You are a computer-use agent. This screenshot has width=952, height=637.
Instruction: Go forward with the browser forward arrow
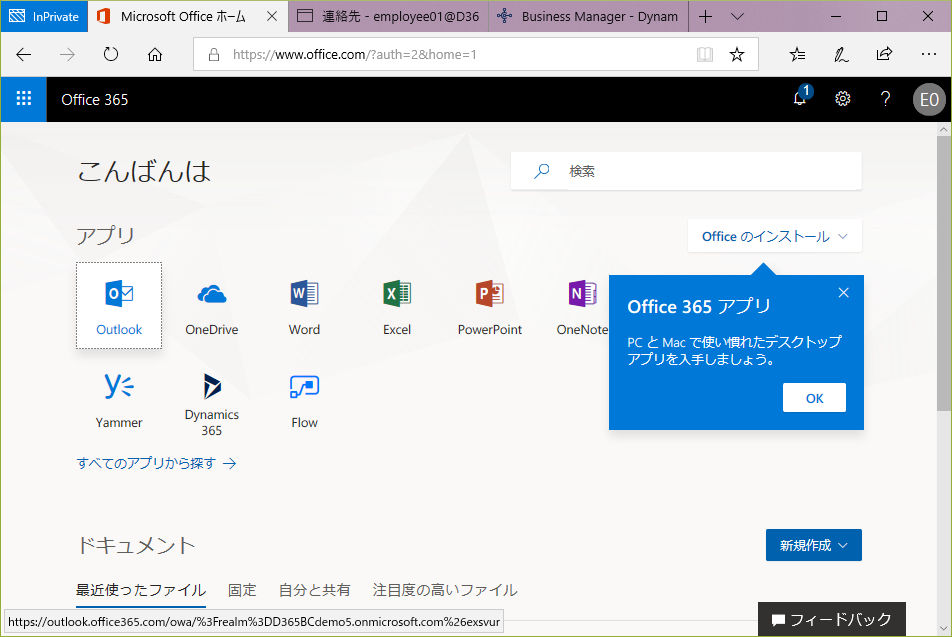67,55
